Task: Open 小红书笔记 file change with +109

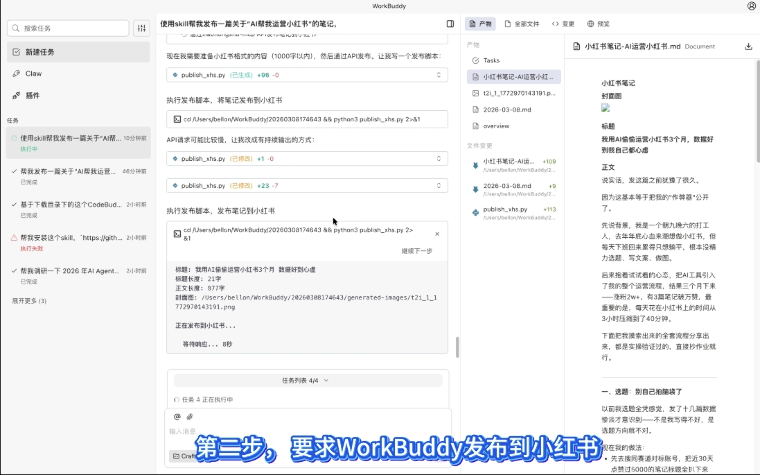Action: [513, 165]
